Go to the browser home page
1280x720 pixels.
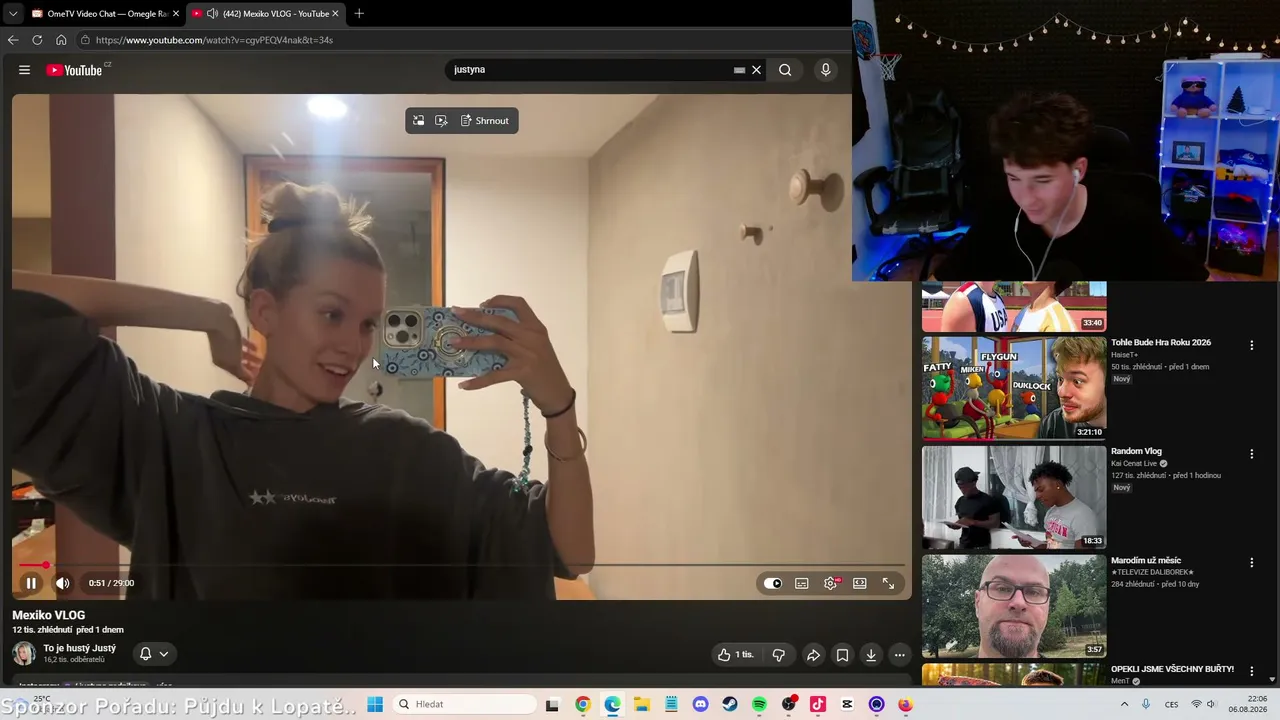point(61,40)
